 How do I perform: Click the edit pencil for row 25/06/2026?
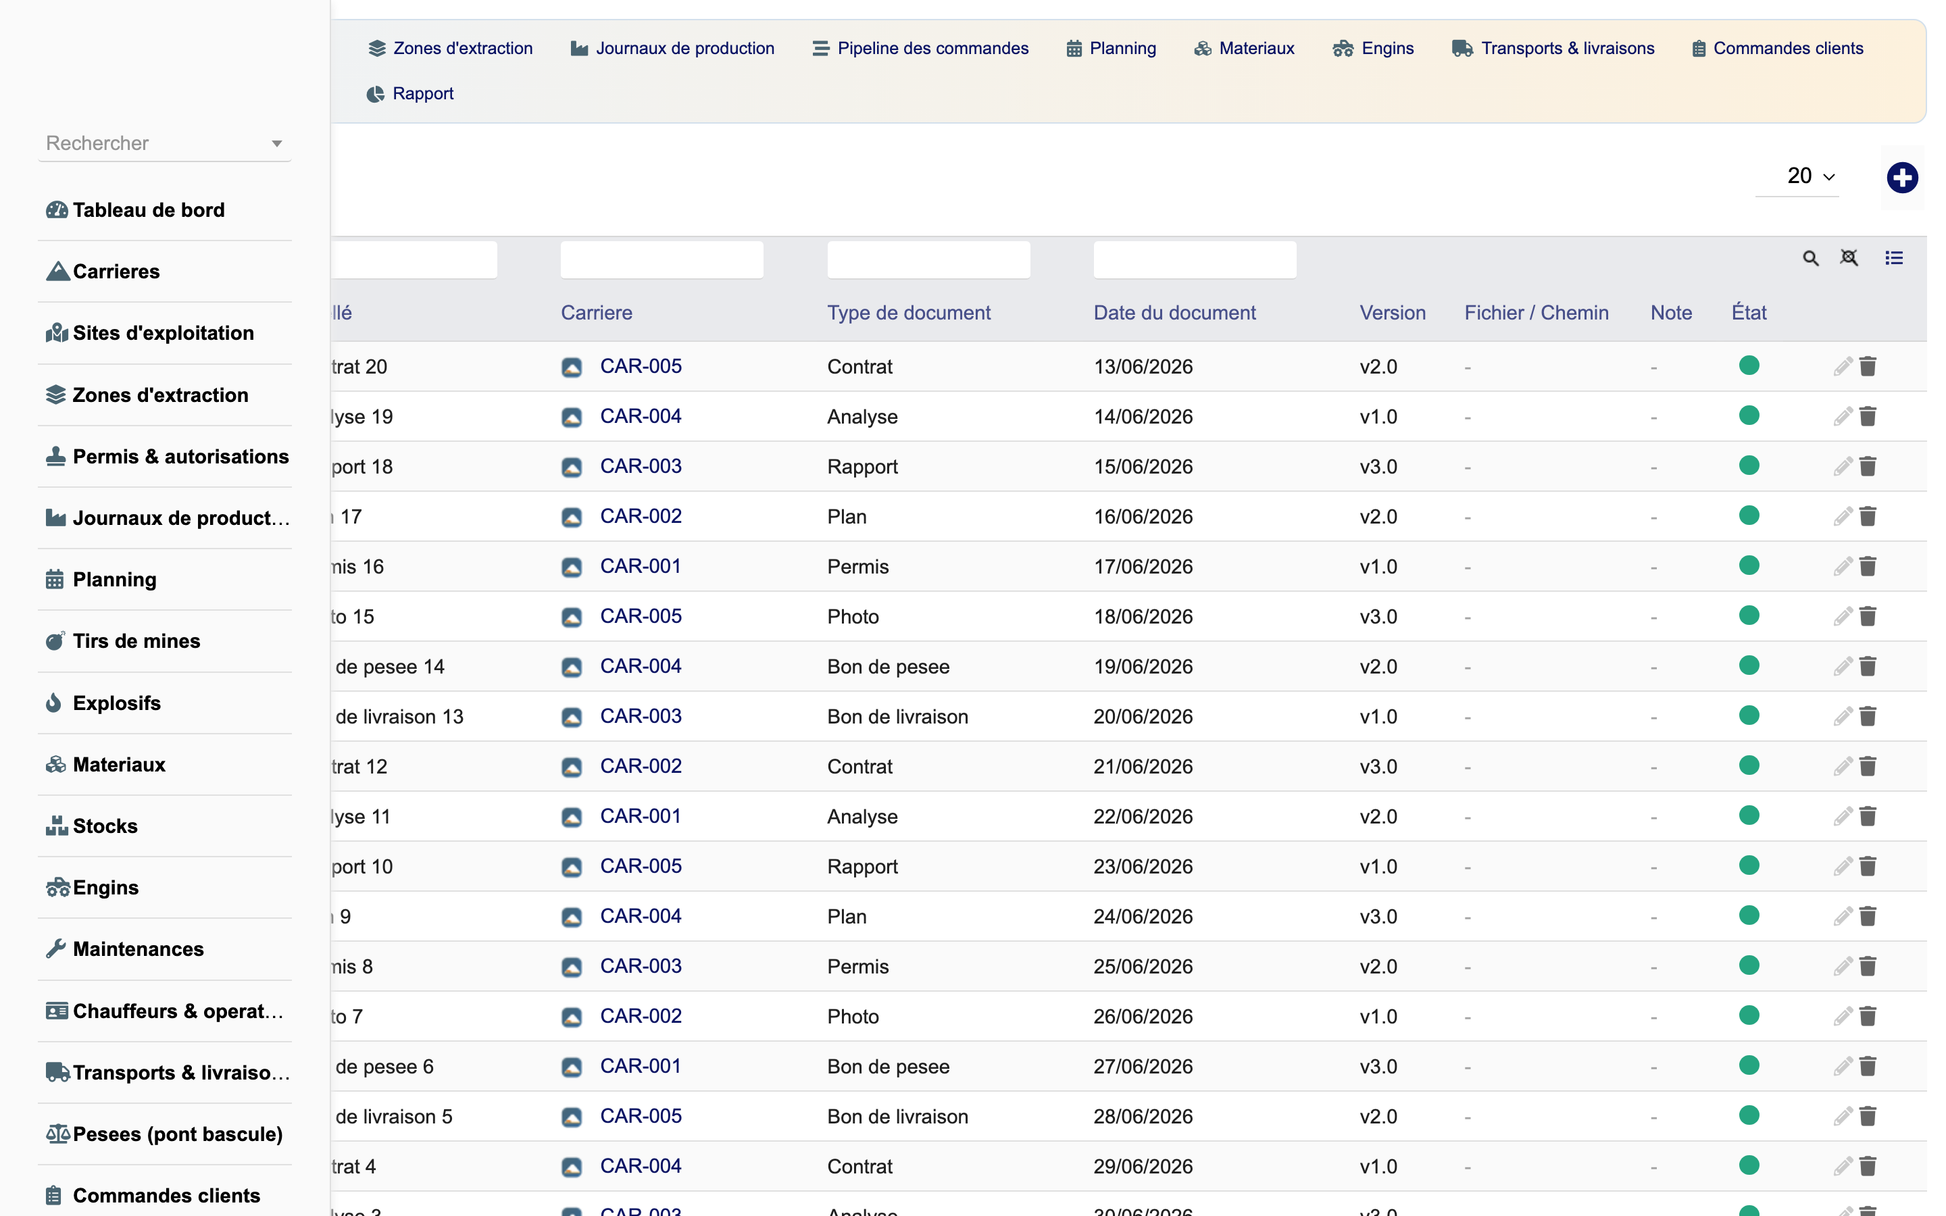point(1842,967)
